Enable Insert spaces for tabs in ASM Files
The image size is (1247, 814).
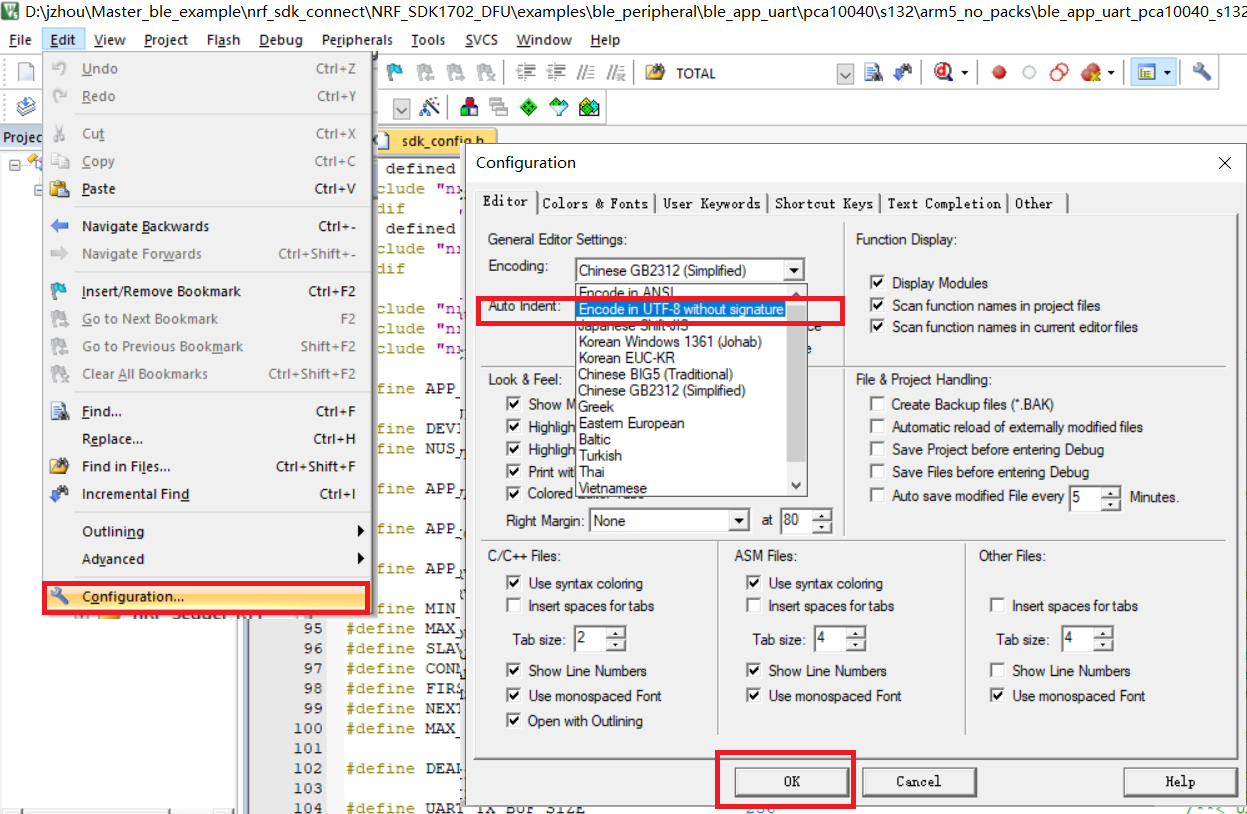pyautogui.click(x=753, y=606)
